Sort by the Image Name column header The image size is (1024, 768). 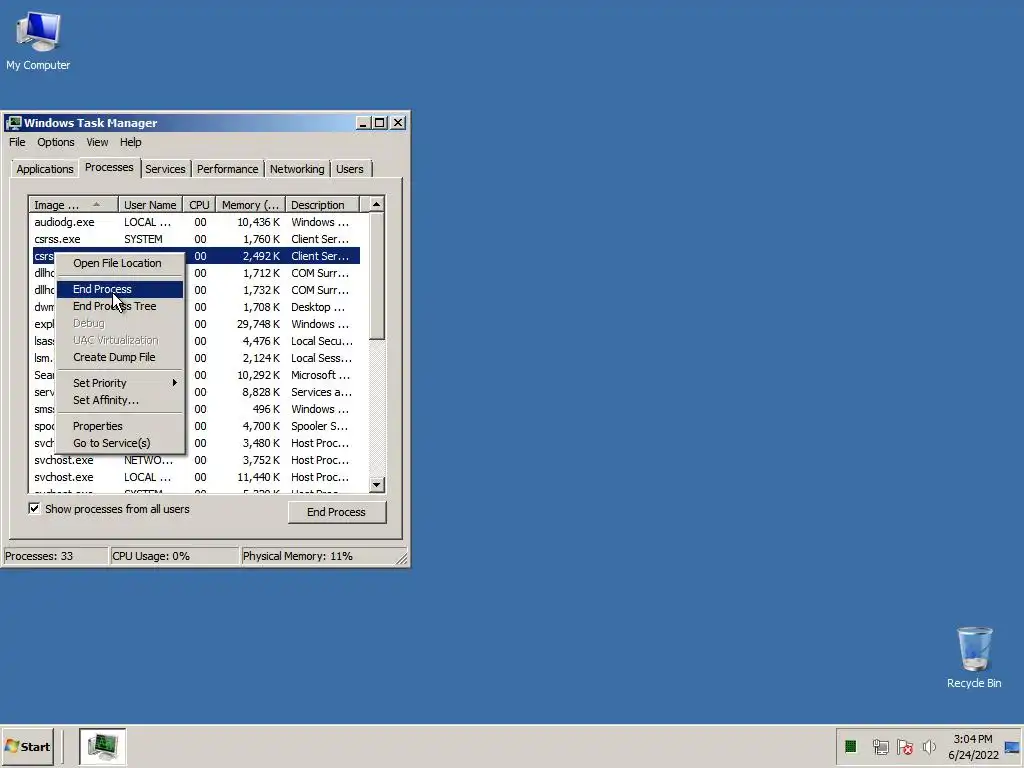pyautogui.click(x=73, y=204)
